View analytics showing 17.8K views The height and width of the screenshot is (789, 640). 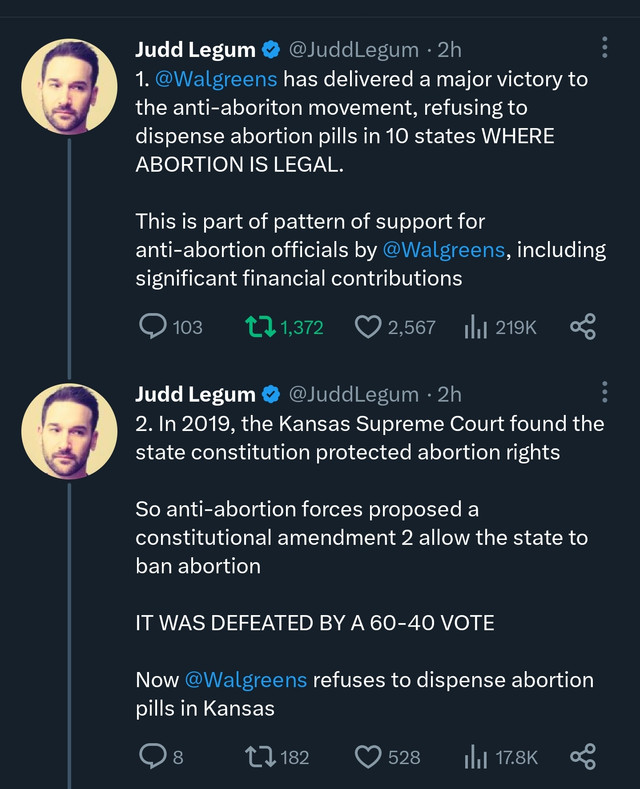pos(501,757)
